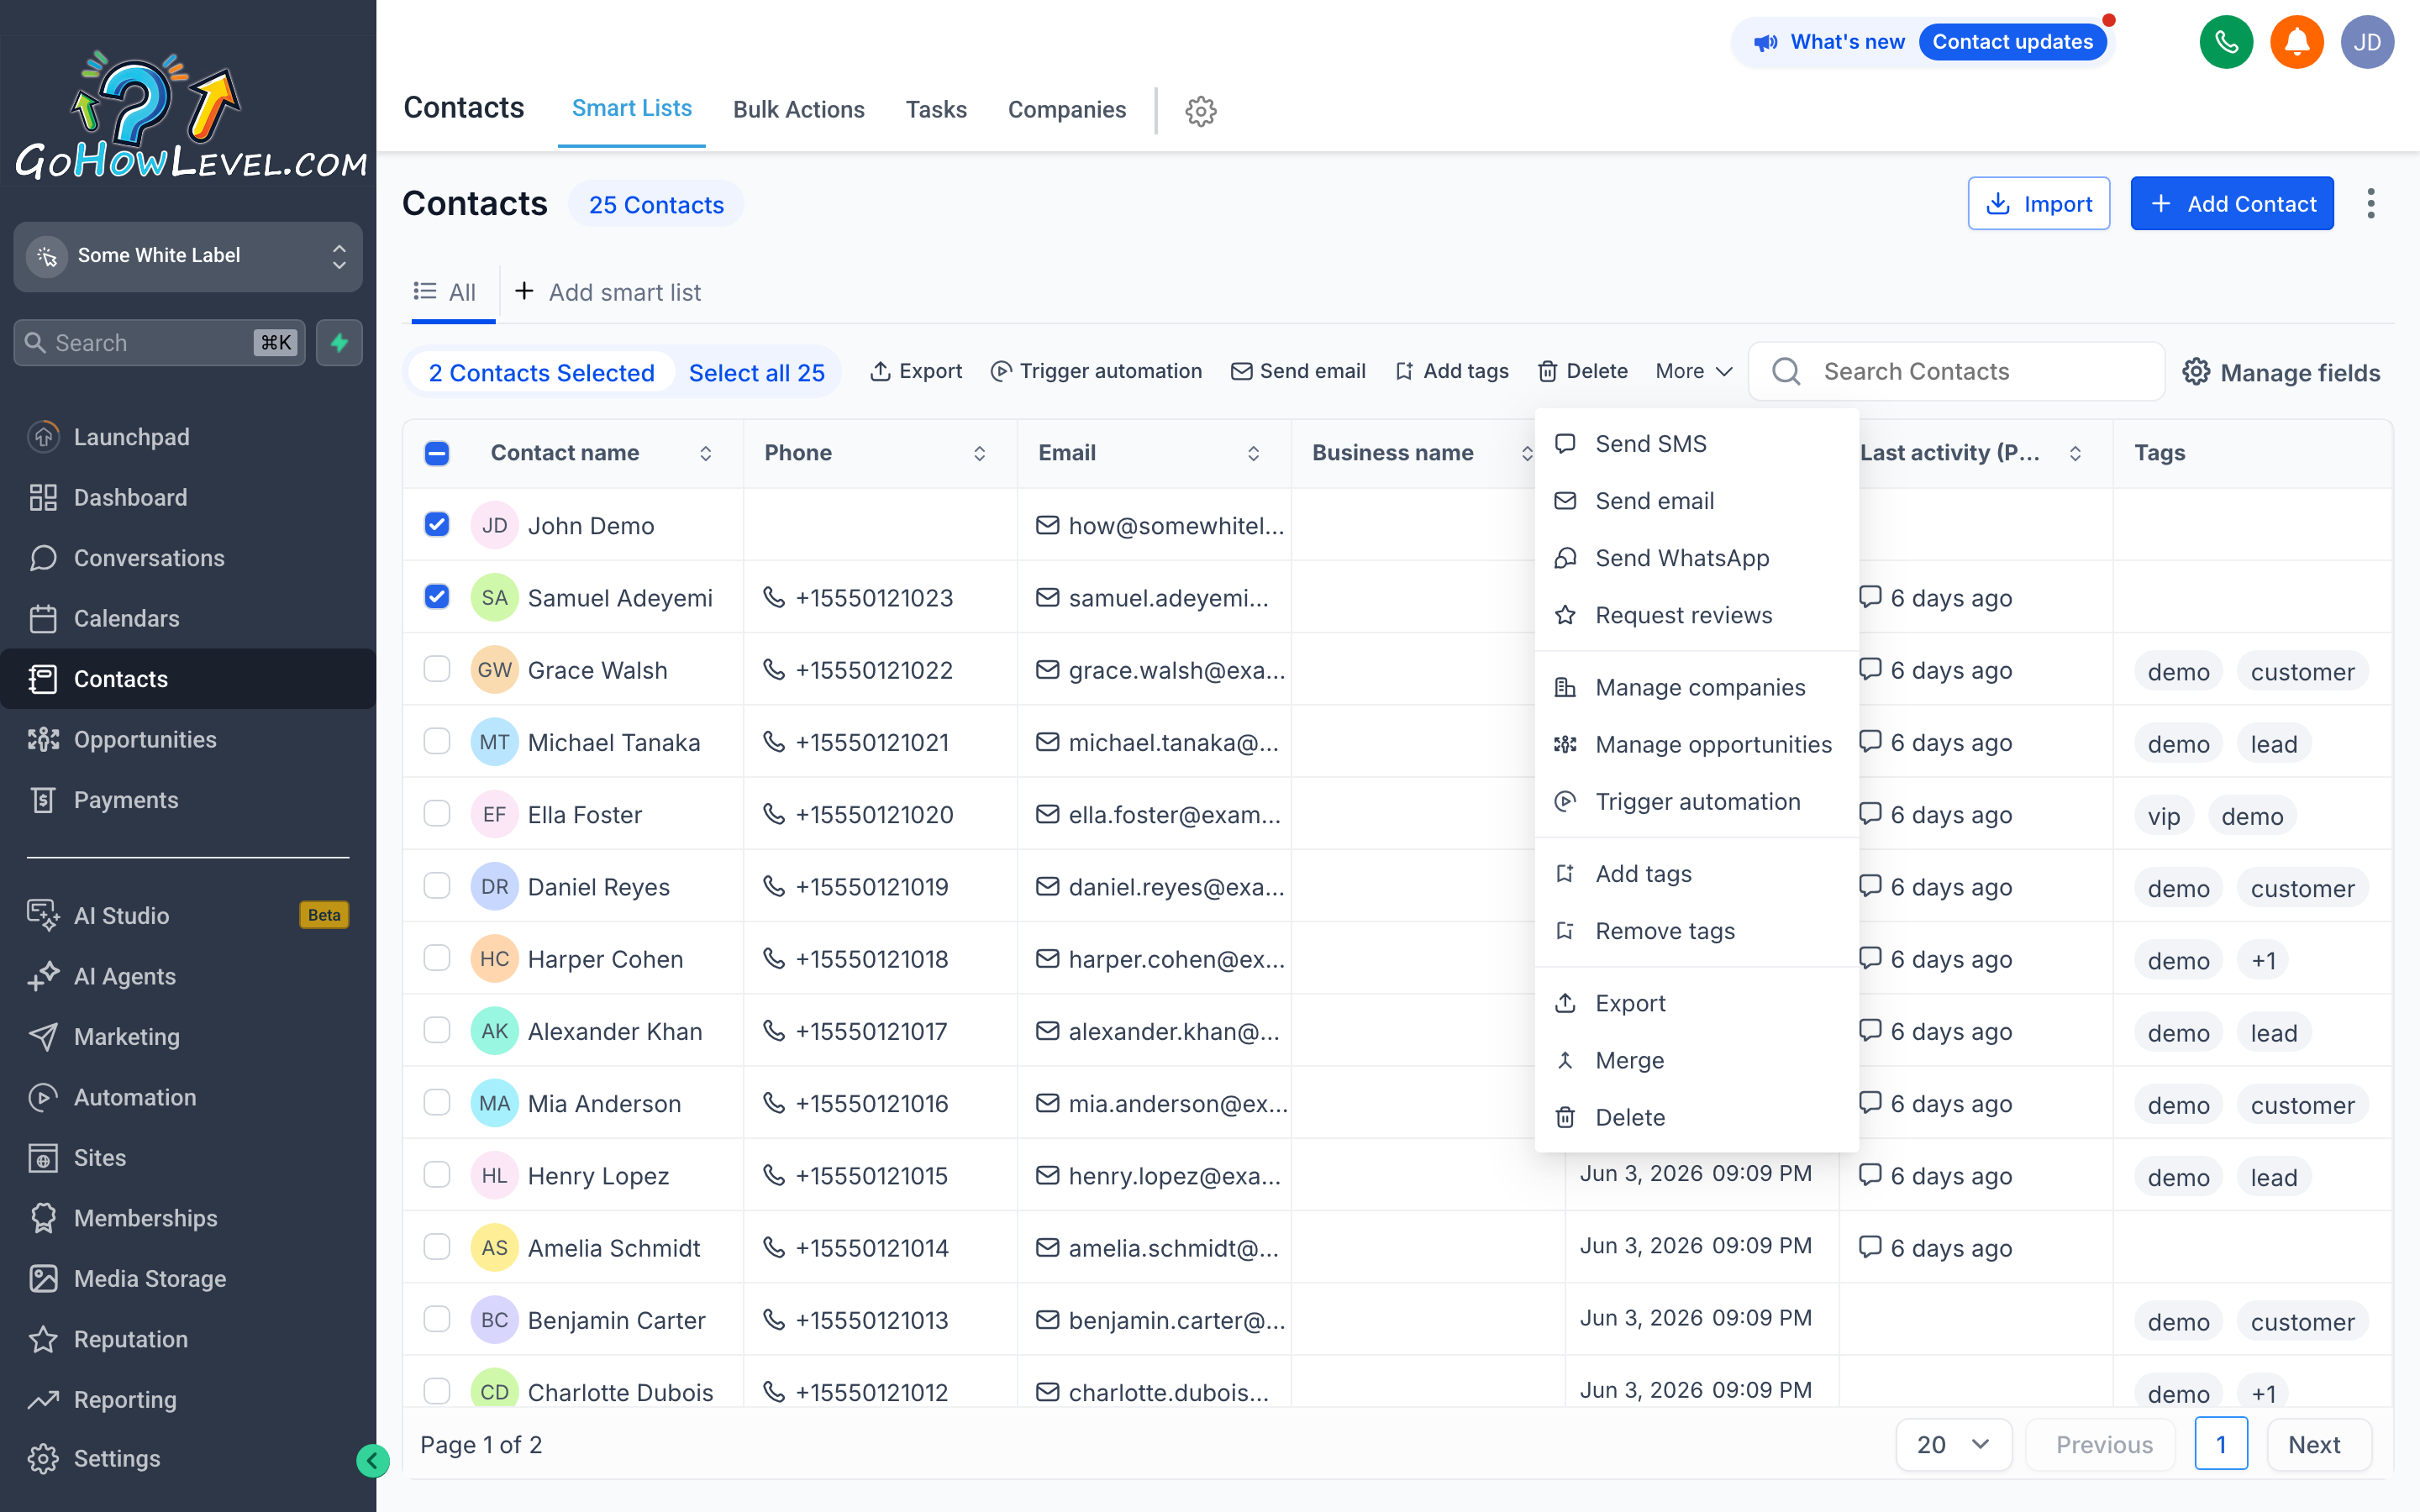Open the Contact updates announcement pill
Viewport: 2420px width, 1512px height.
[x=2012, y=42]
